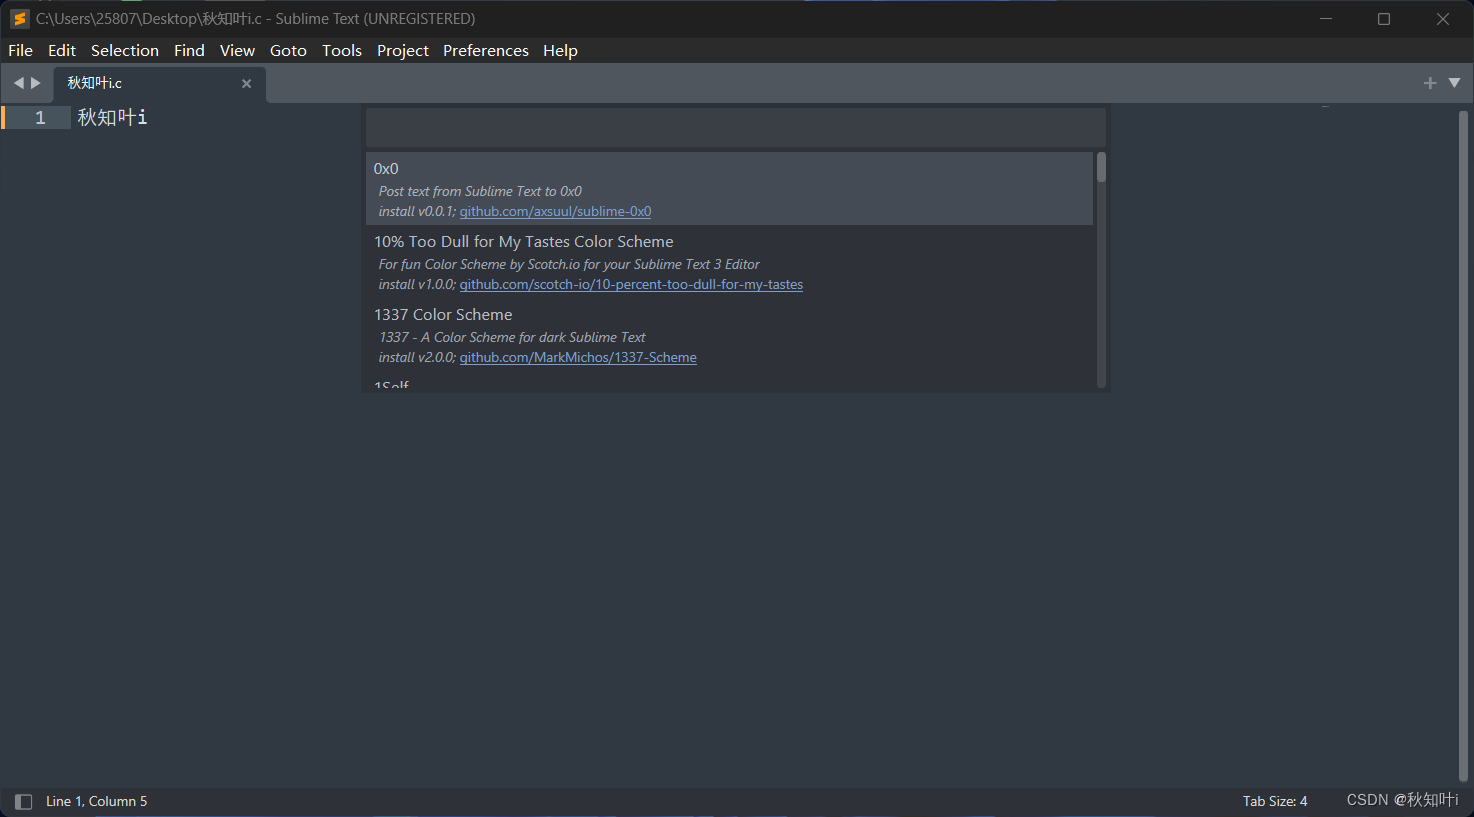This screenshot has width=1474, height=817.
Task: Maximize the Sublime Text window
Action: pyautogui.click(x=1384, y=19)
